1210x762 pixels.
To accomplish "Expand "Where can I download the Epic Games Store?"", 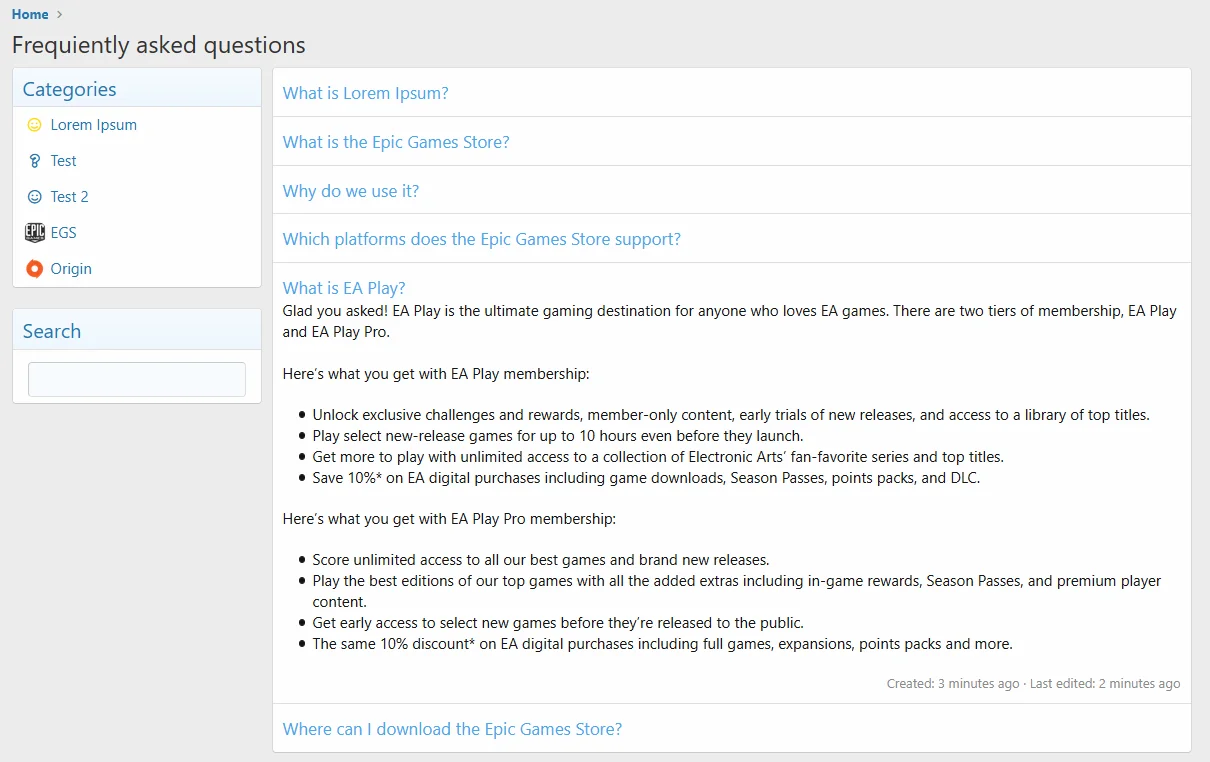I will coord(452,729).
